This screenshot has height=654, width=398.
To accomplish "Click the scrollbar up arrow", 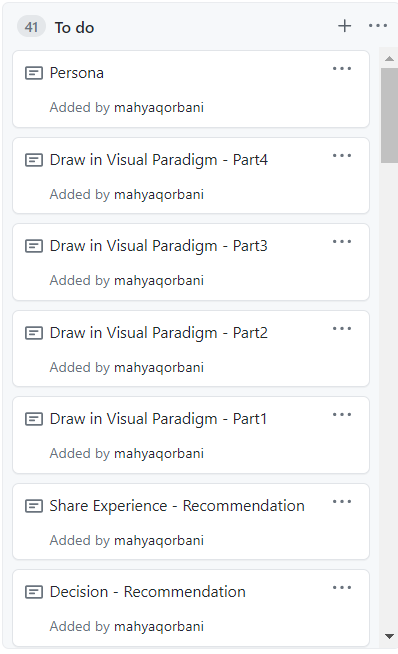I will [389, 58].
